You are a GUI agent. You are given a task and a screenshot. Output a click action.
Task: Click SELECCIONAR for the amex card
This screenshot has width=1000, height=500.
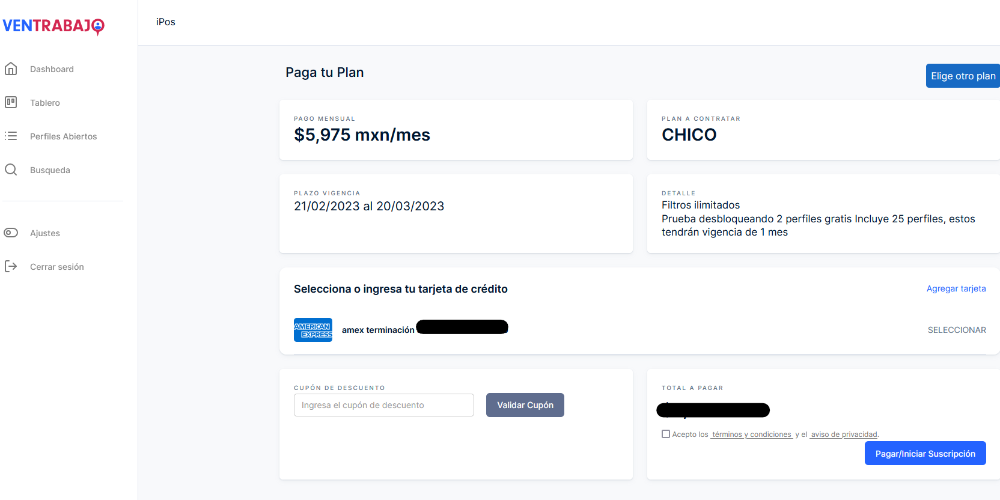pos(956,330)
